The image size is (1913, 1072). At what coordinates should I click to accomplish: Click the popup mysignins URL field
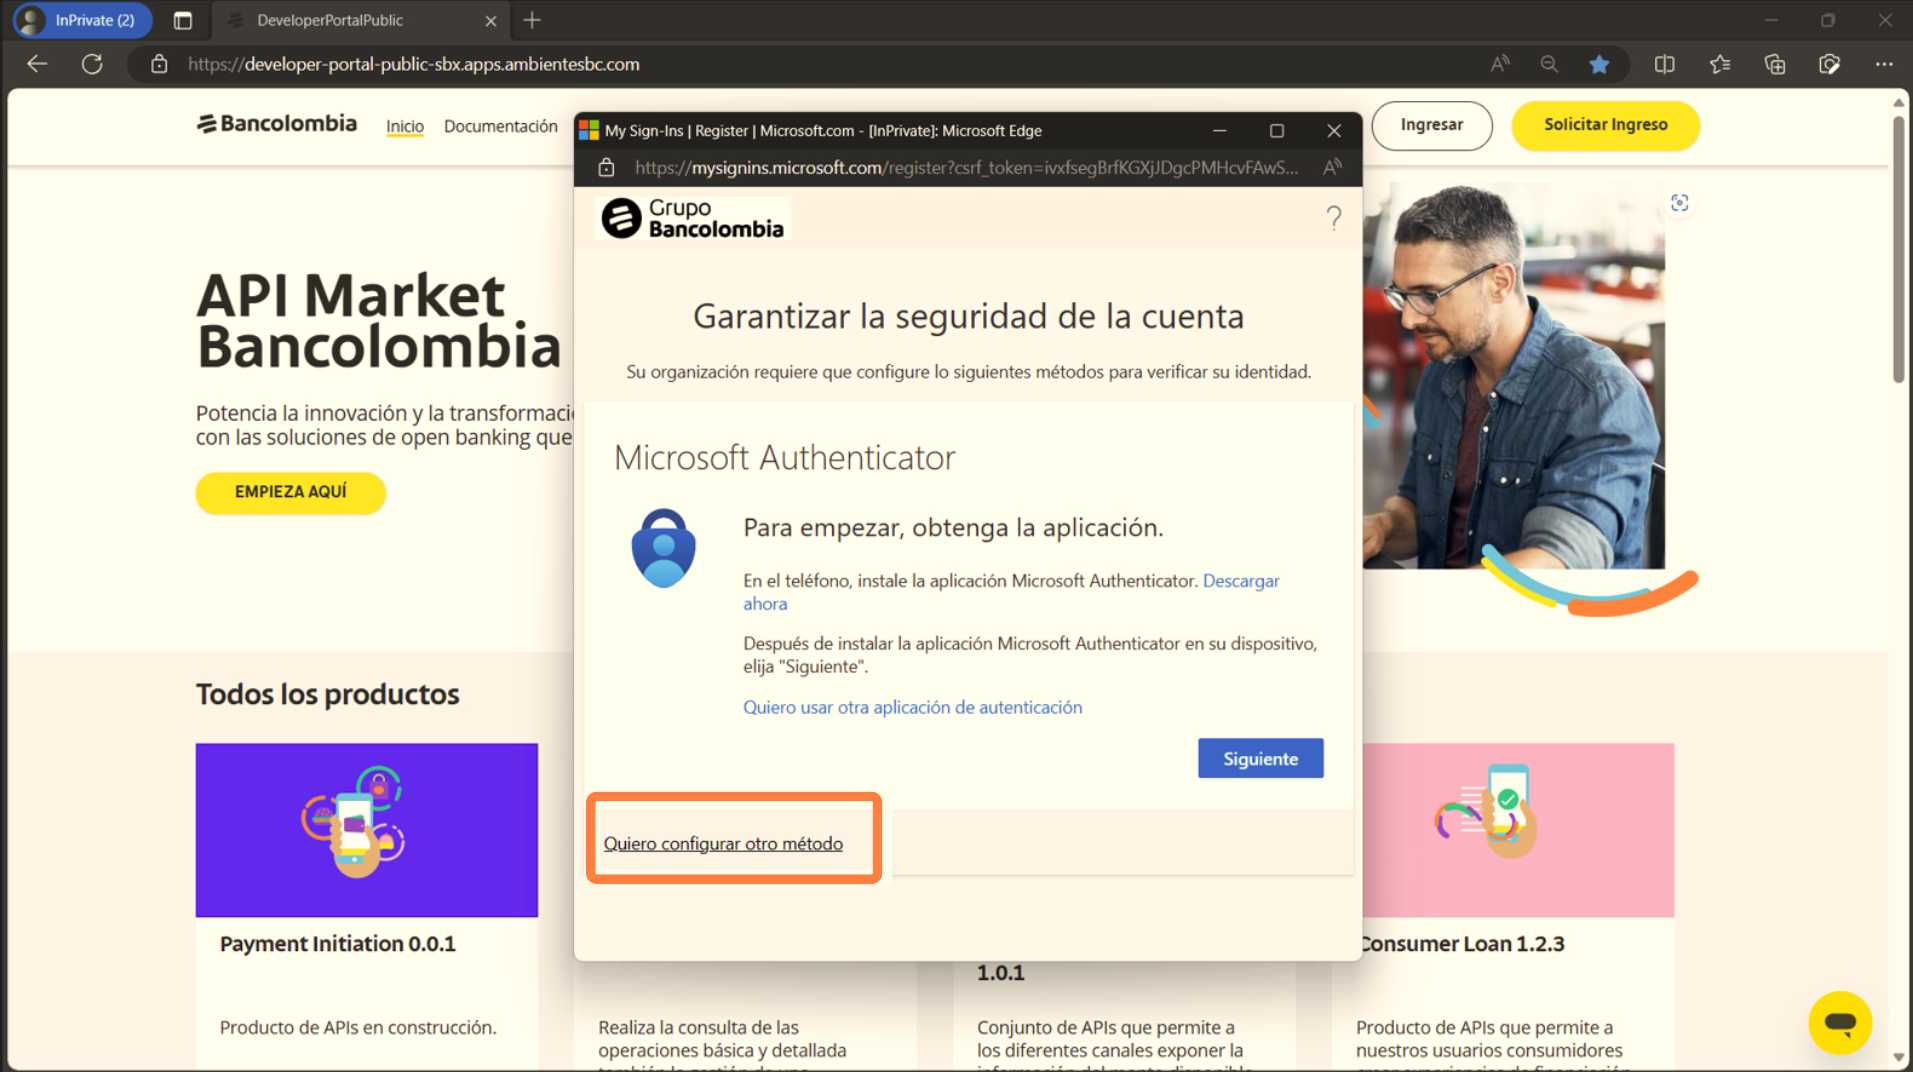[x=965, y=168]
